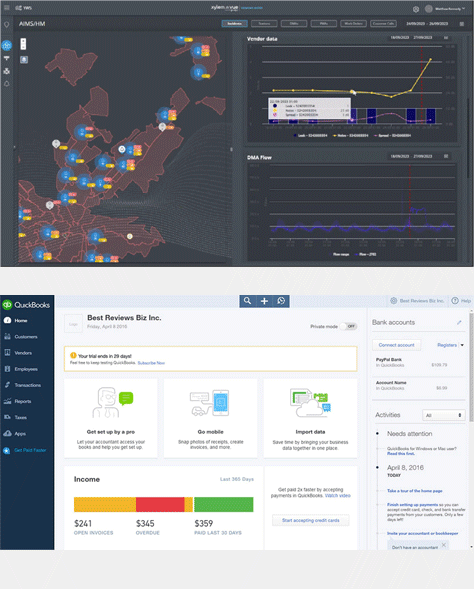Click the green paid last 30 days bar
Image resolution: width=474 pixels, height=589 pixels.
pyautogui.click(x=223, y=504)
